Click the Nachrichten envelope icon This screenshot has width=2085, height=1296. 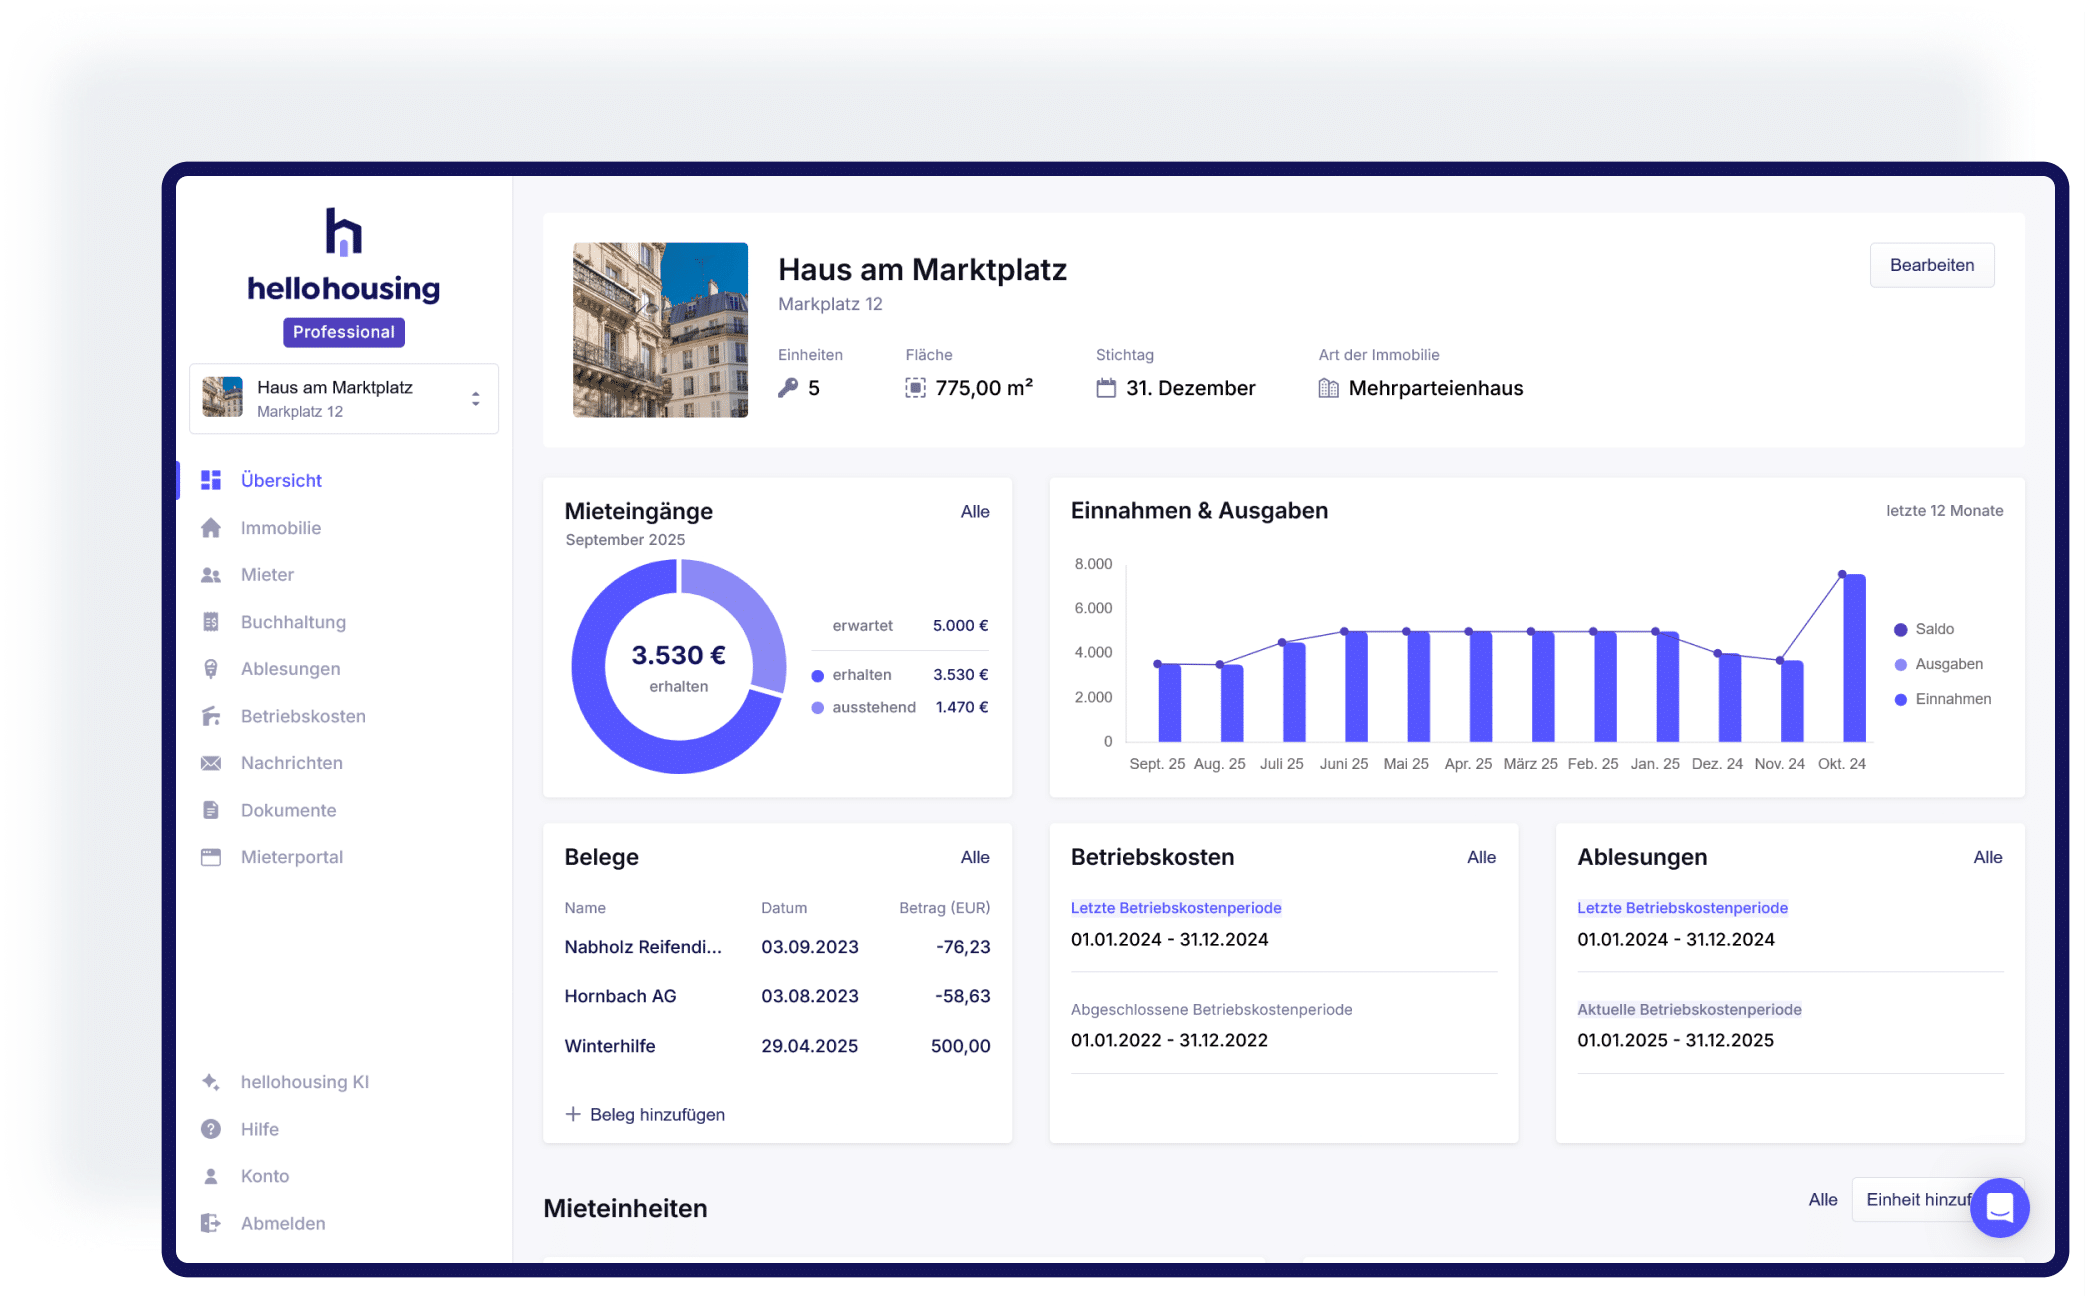(x=211, y=763)
